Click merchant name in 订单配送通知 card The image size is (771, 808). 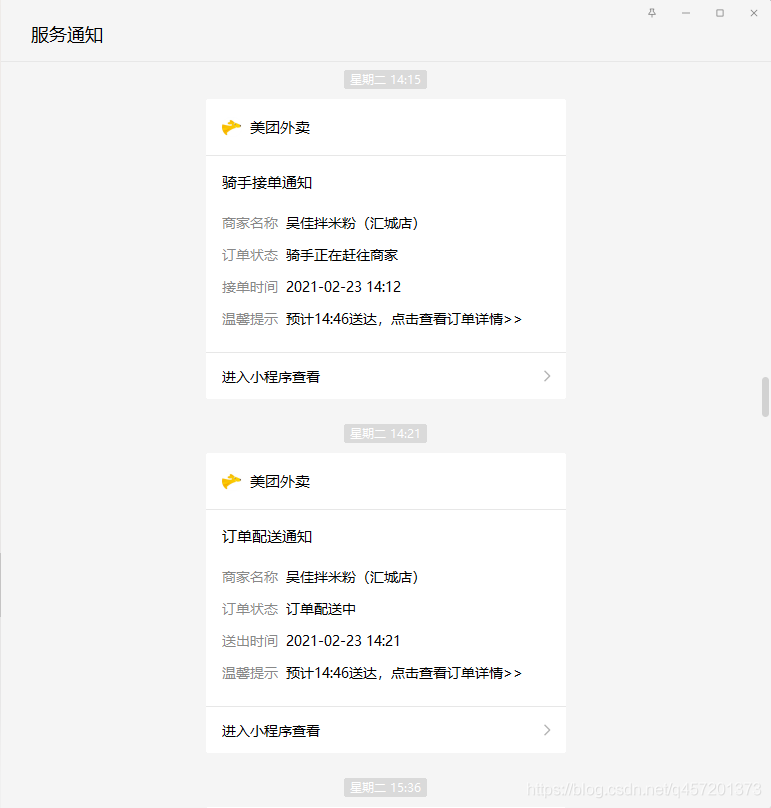[352, 578]
